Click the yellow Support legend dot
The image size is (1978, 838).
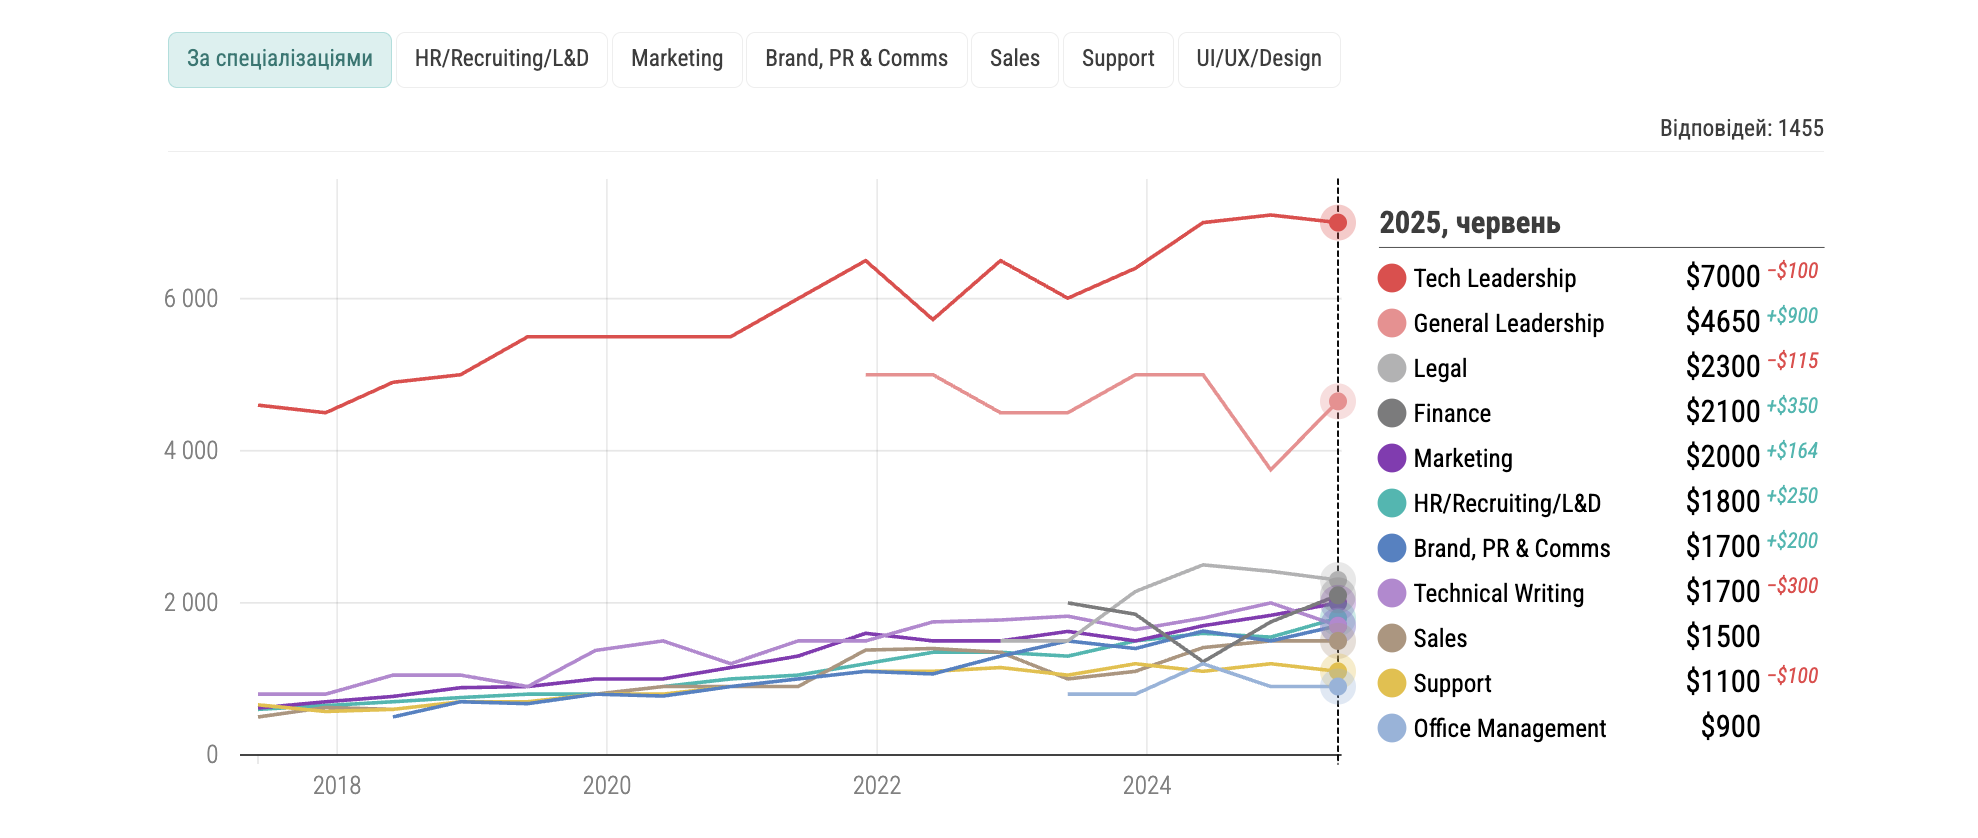pyautogui.click(x=1391, y=683)
